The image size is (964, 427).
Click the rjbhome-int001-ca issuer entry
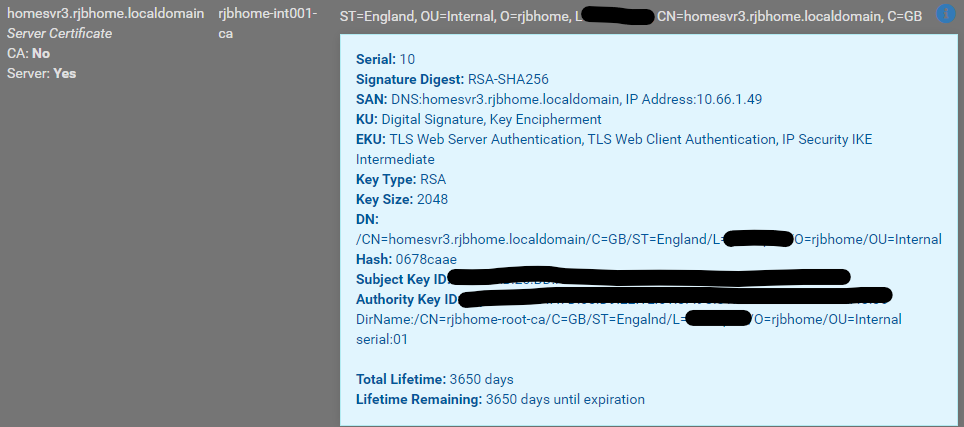268,23
